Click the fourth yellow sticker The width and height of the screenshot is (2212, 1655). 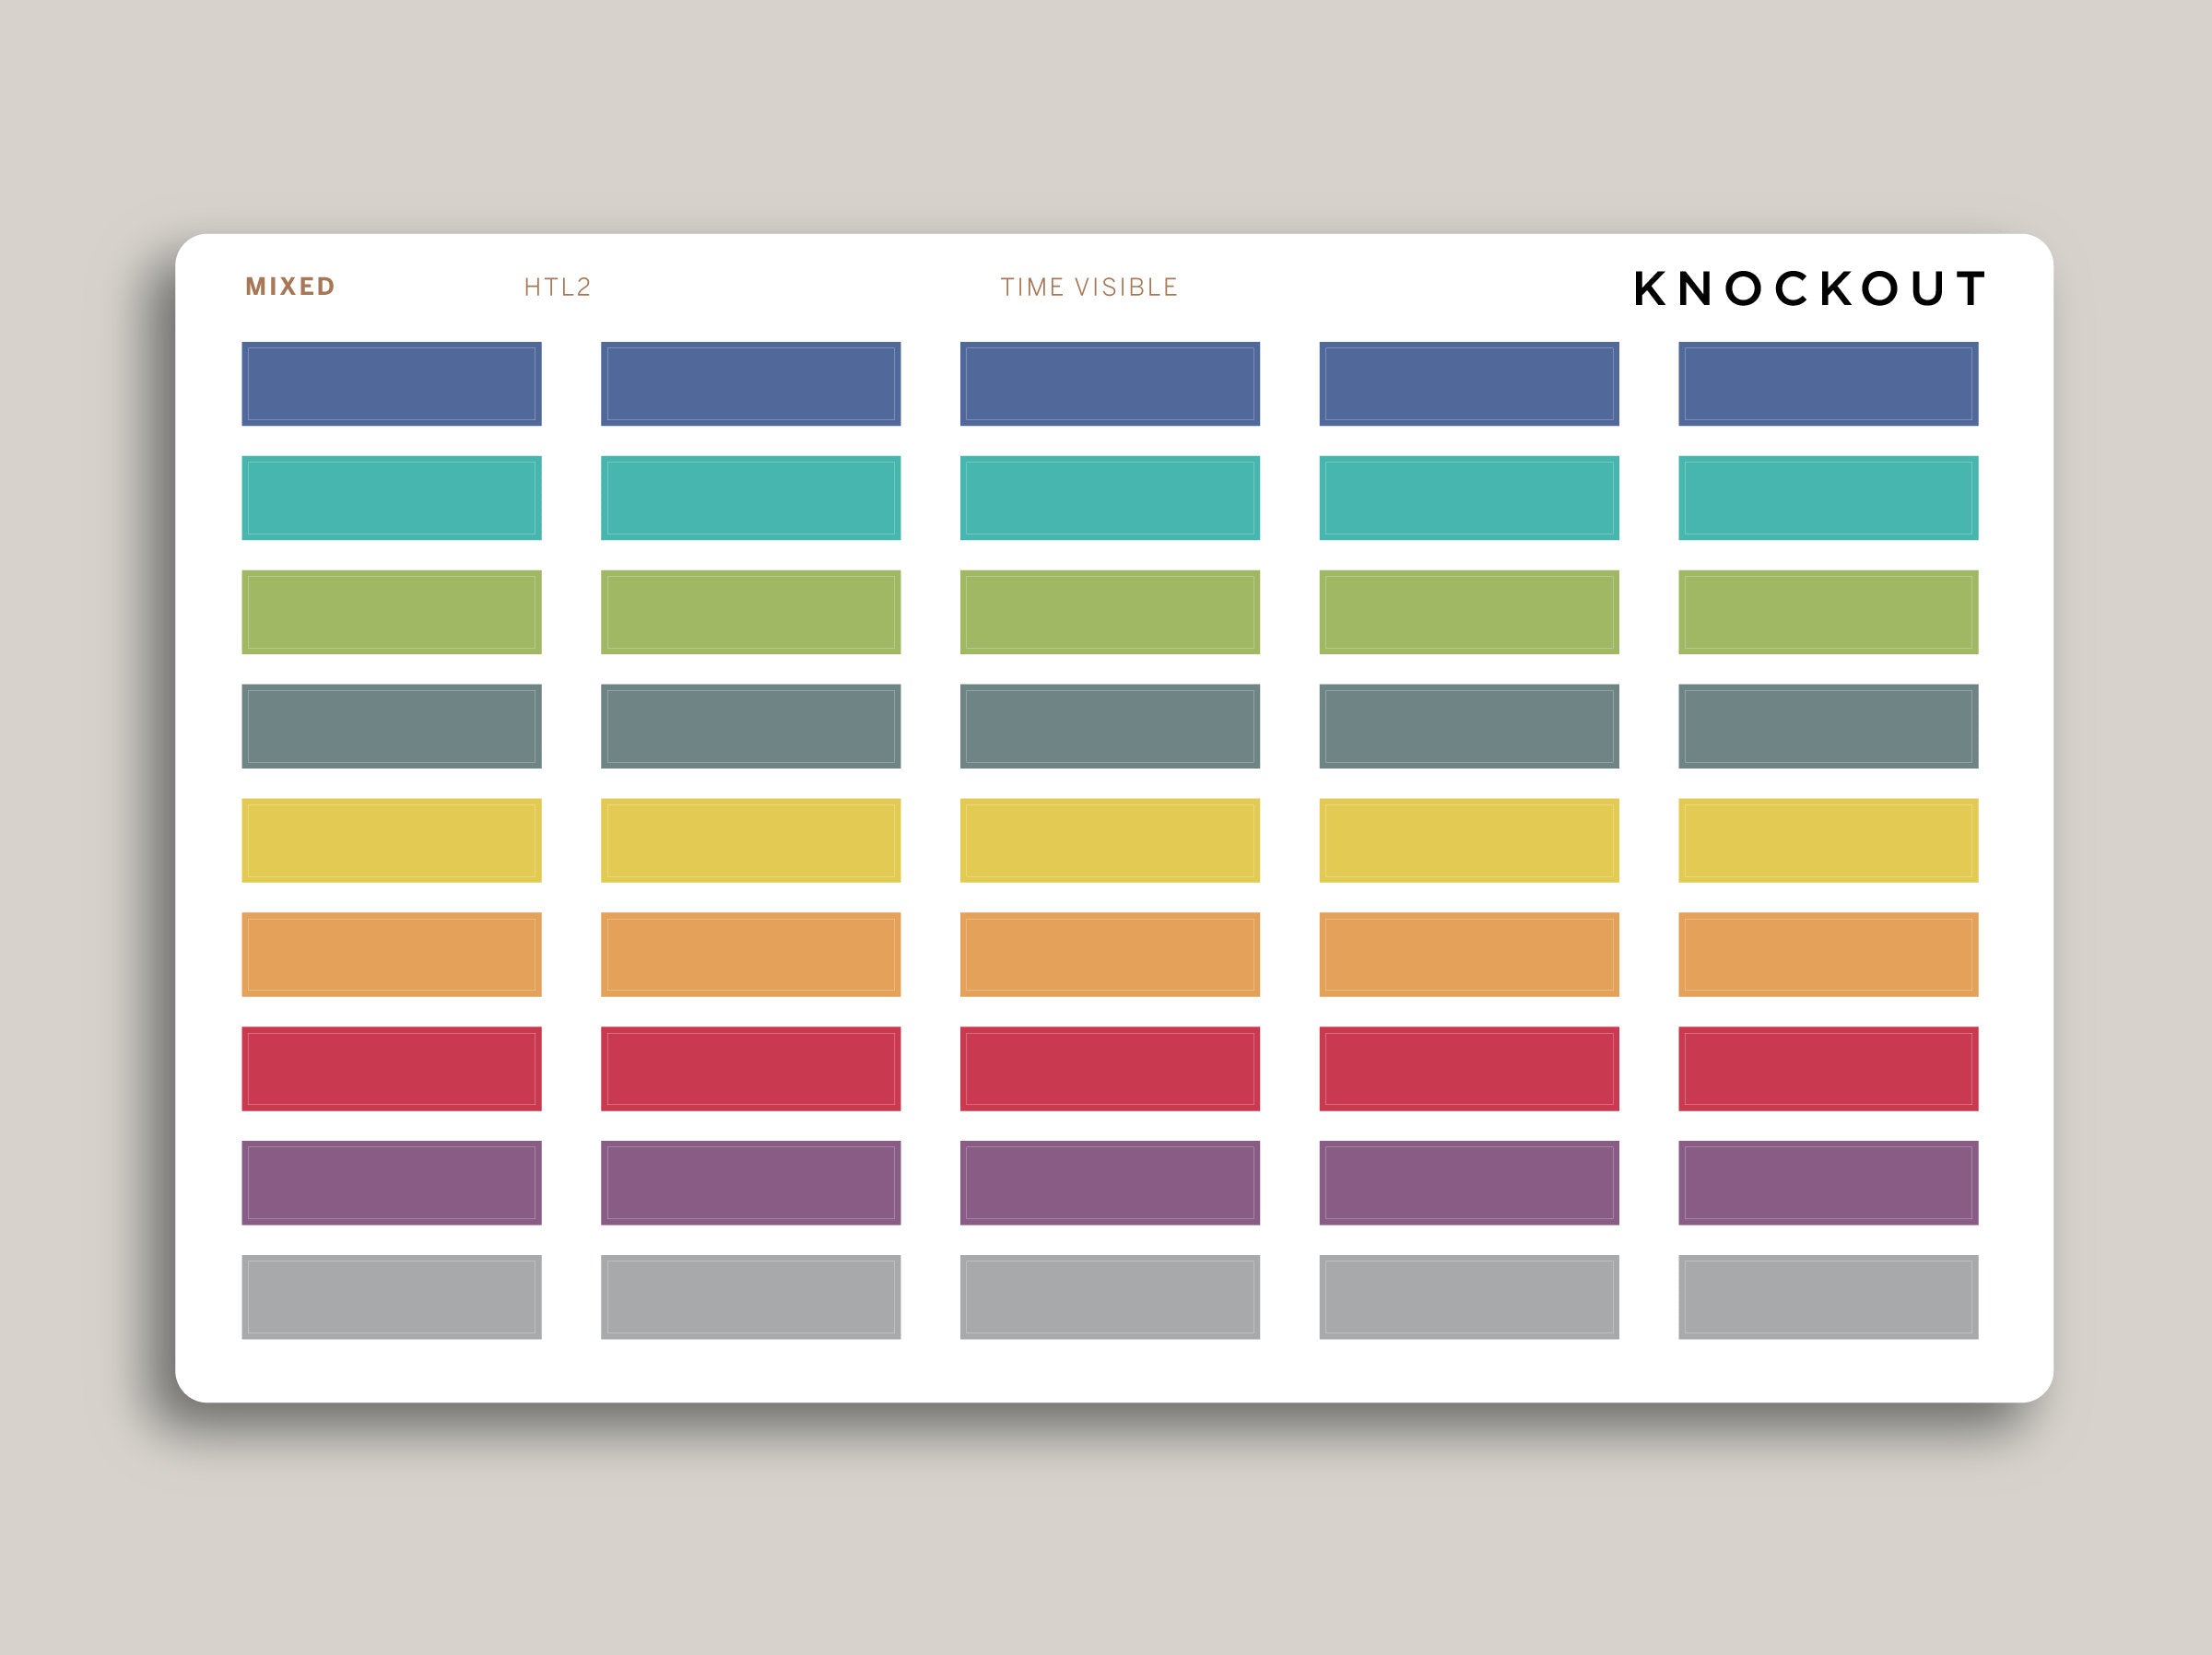point(1468,840)
